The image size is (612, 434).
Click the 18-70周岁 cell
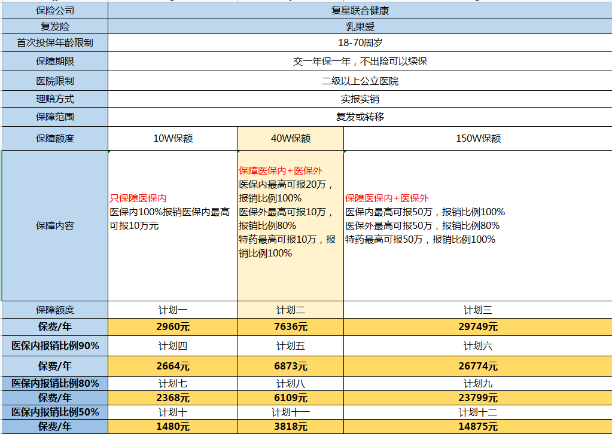pos(360,43)
